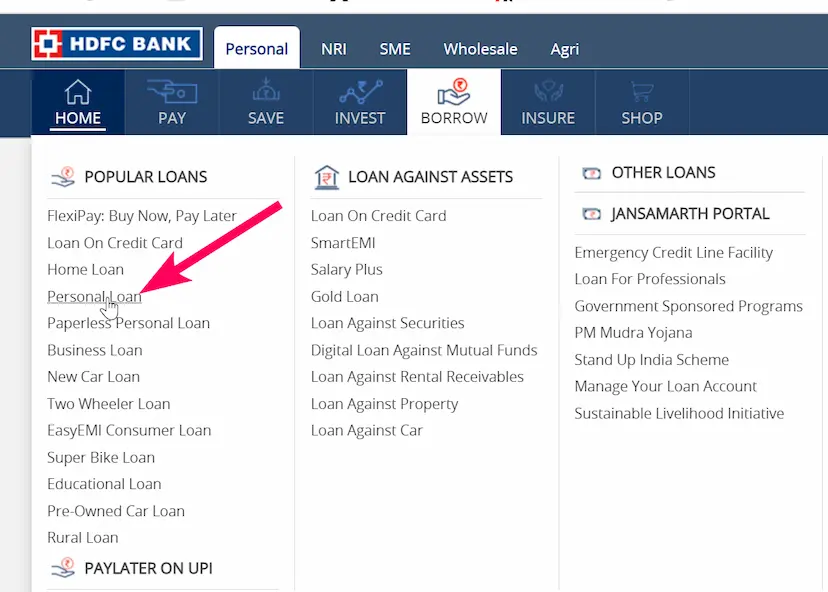Select the Business Loan link

coord(95,350)
